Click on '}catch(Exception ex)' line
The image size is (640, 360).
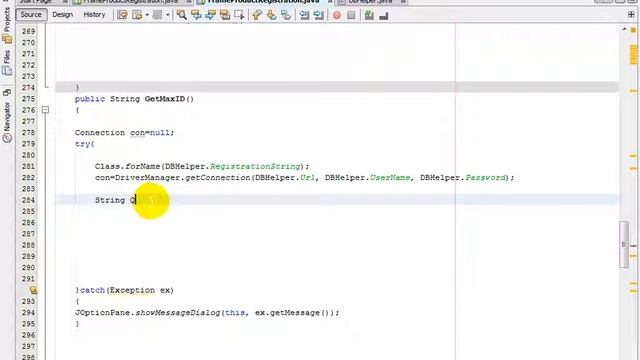[x=124, y=290]
